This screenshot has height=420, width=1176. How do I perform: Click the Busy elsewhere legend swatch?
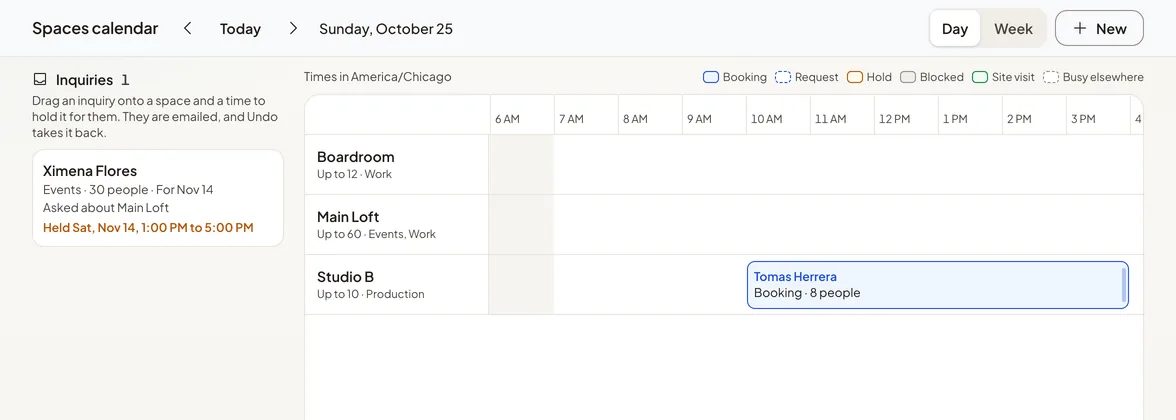(x=1051, y=77)
